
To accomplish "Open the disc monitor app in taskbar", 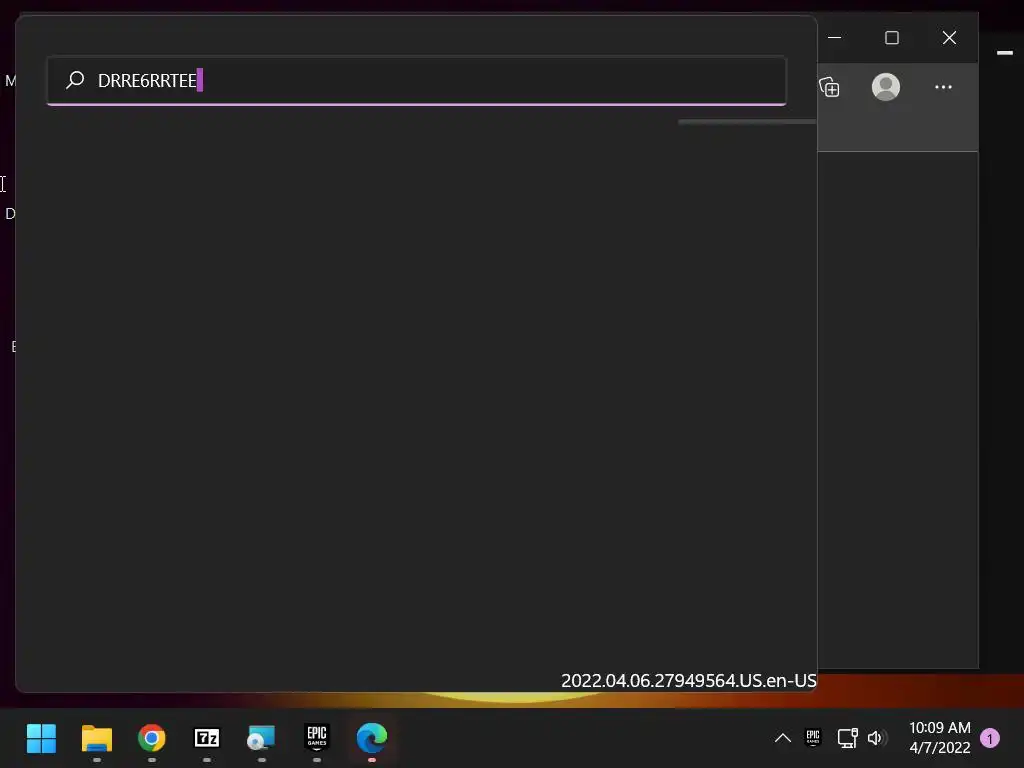I will click(261, 739).
